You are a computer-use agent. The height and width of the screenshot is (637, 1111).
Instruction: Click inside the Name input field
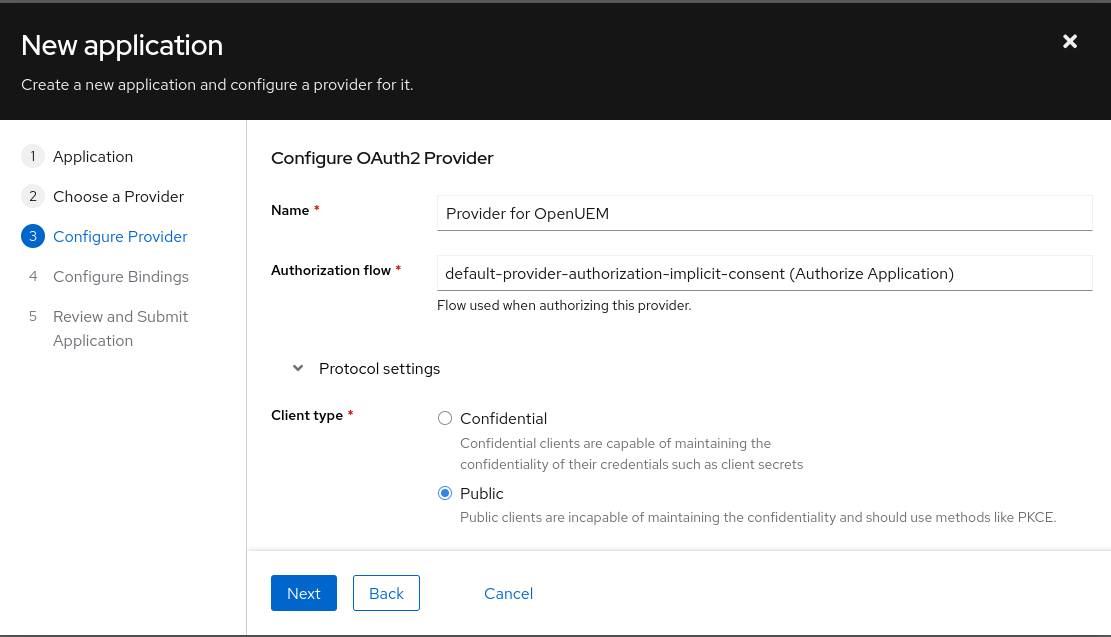click(764, 213)
